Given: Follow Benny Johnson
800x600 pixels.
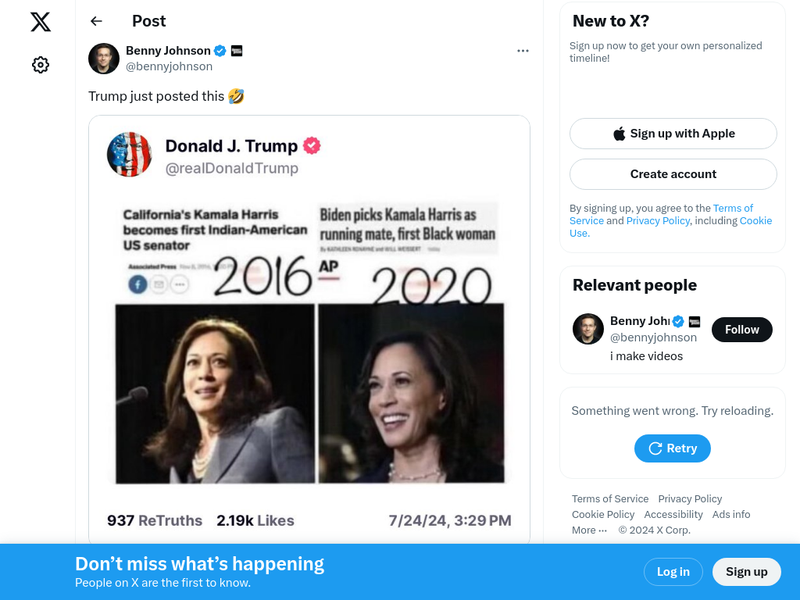Looking at the screenshot, I should (x=742, y=329).
